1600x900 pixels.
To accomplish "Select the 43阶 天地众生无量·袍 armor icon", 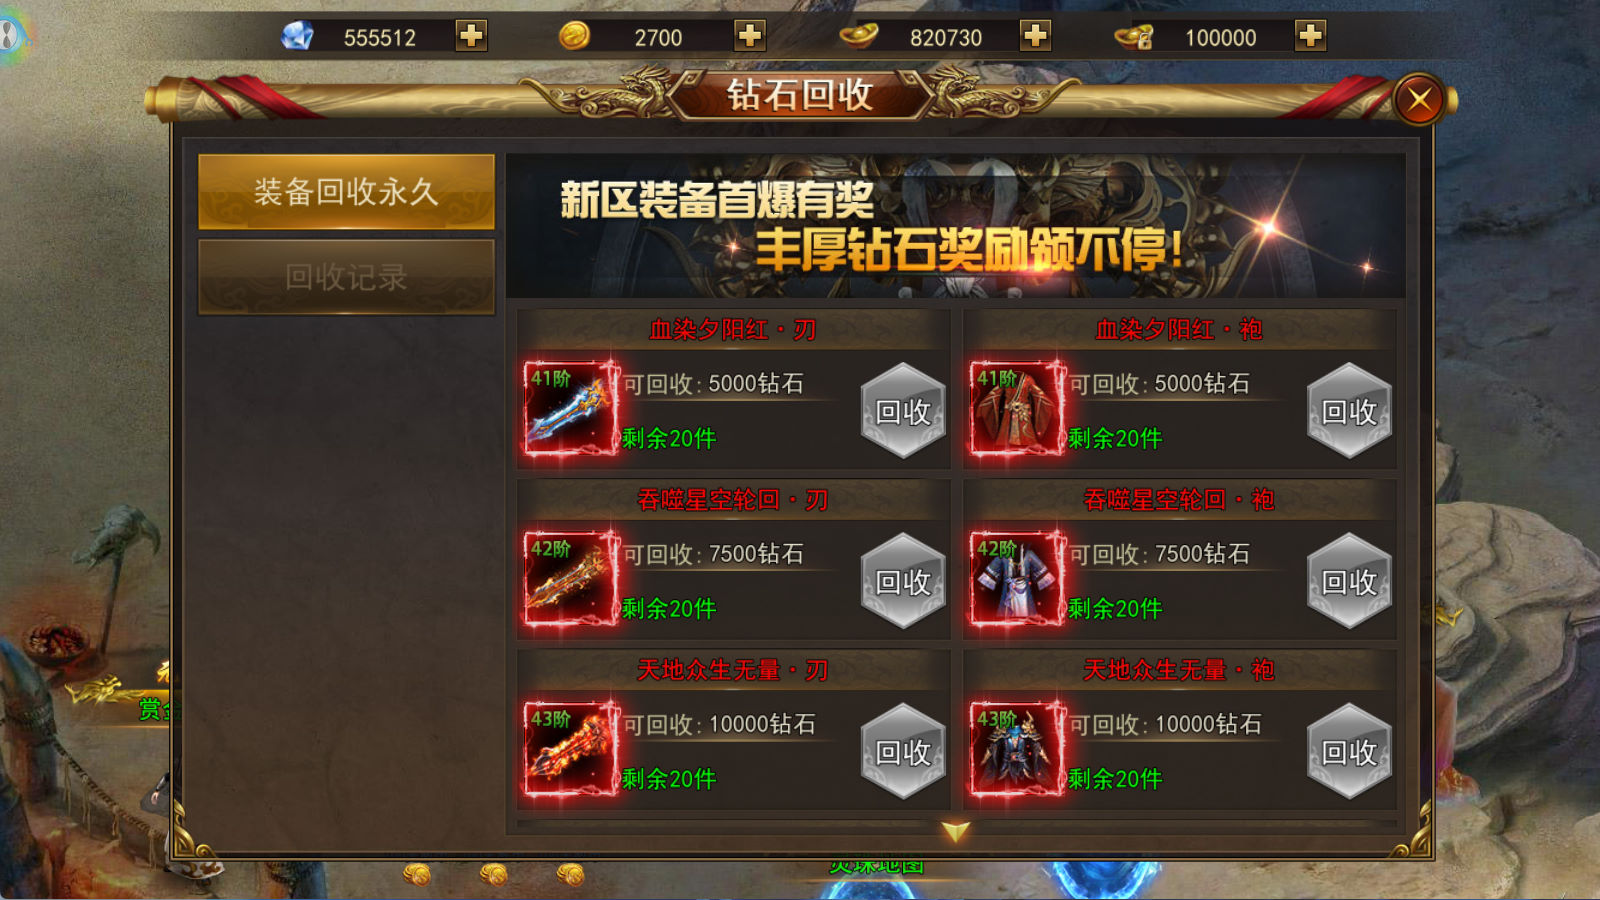I will pyautogui.click(x=1016, y=748).
